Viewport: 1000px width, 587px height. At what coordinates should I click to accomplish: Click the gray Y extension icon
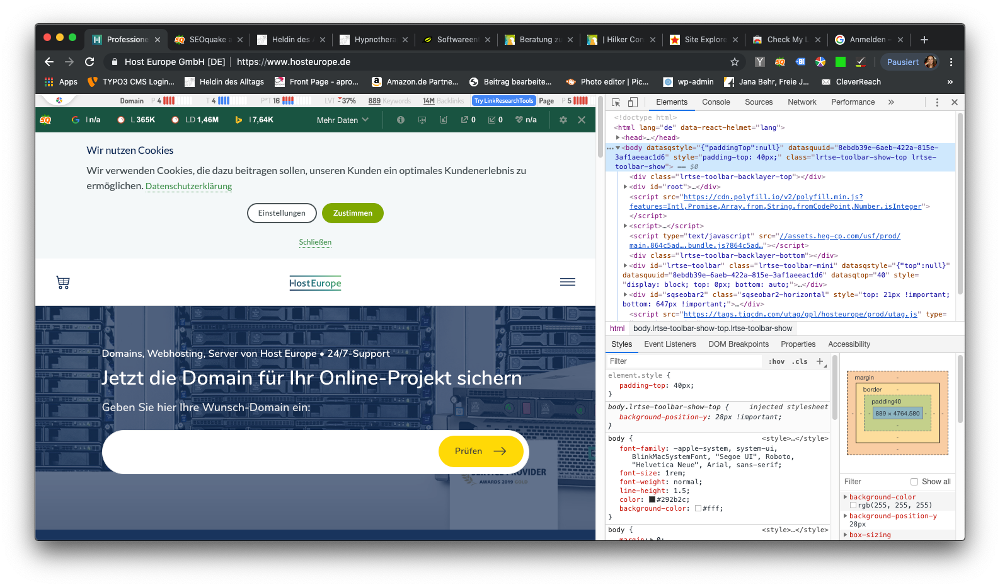[760, 62]
